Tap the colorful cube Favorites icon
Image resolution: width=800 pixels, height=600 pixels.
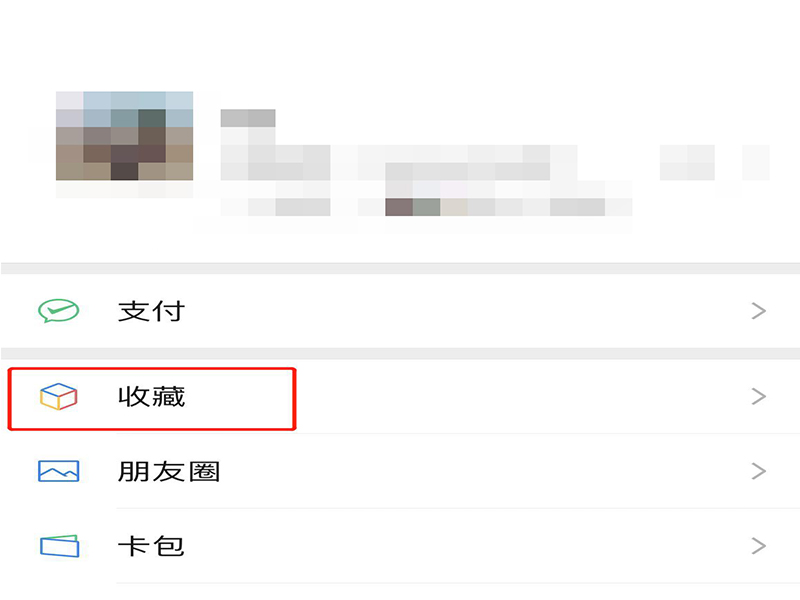pyautogui.click(x=59, y=396)
